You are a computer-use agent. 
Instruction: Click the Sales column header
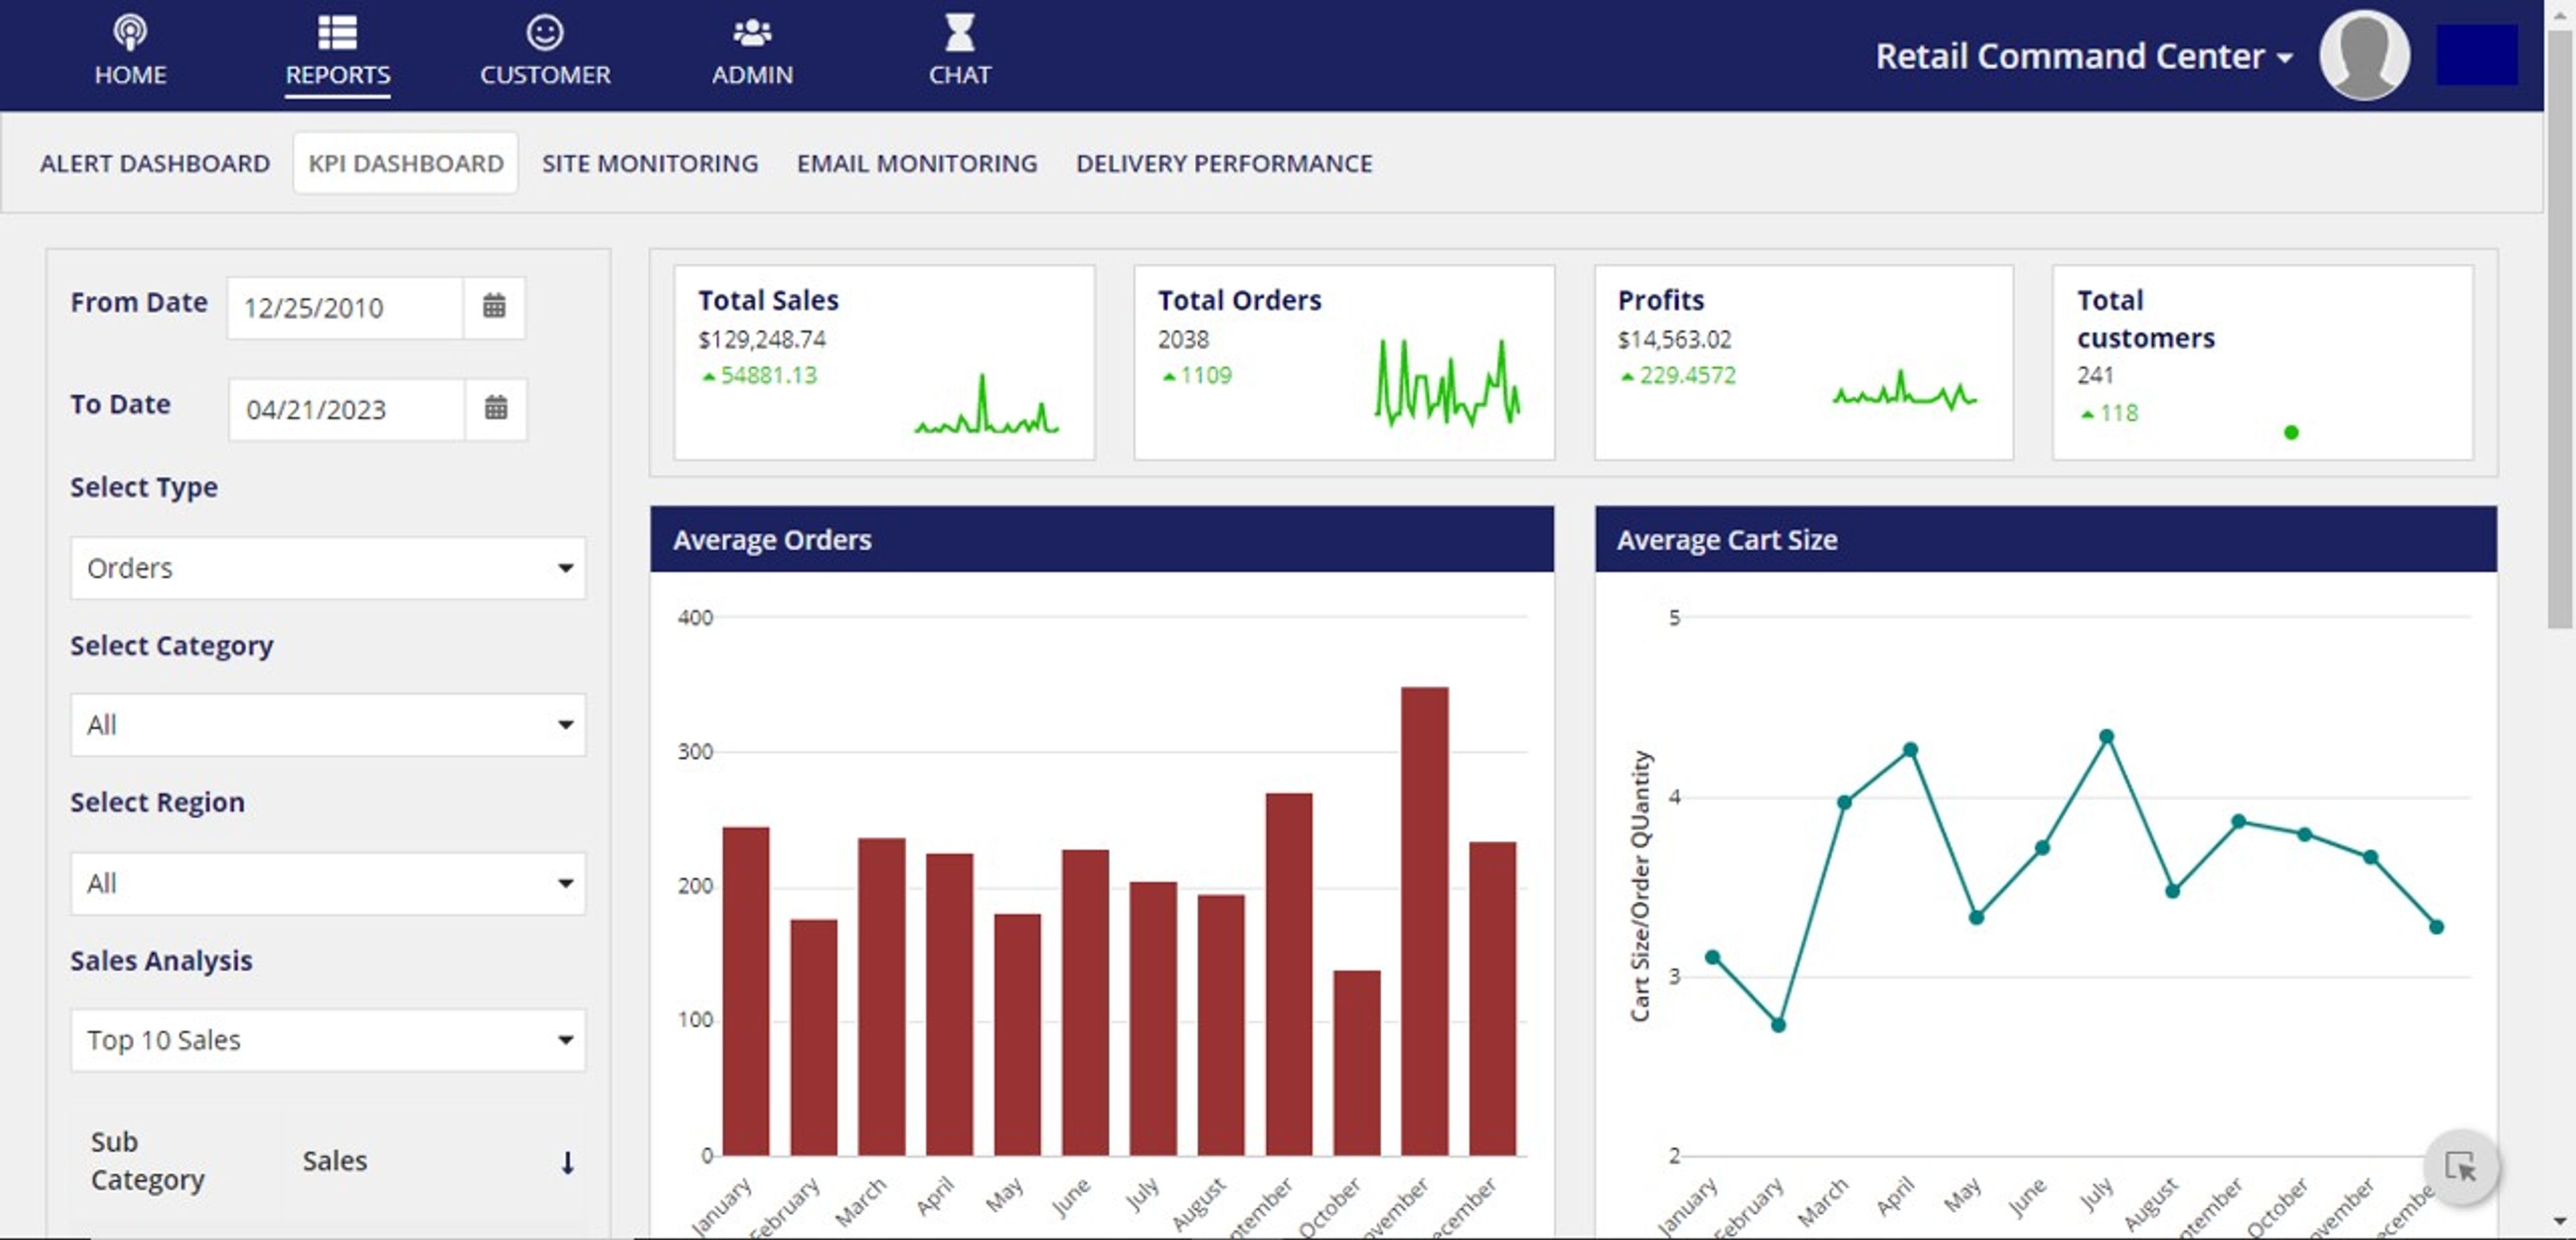(x=335, y=1161)
